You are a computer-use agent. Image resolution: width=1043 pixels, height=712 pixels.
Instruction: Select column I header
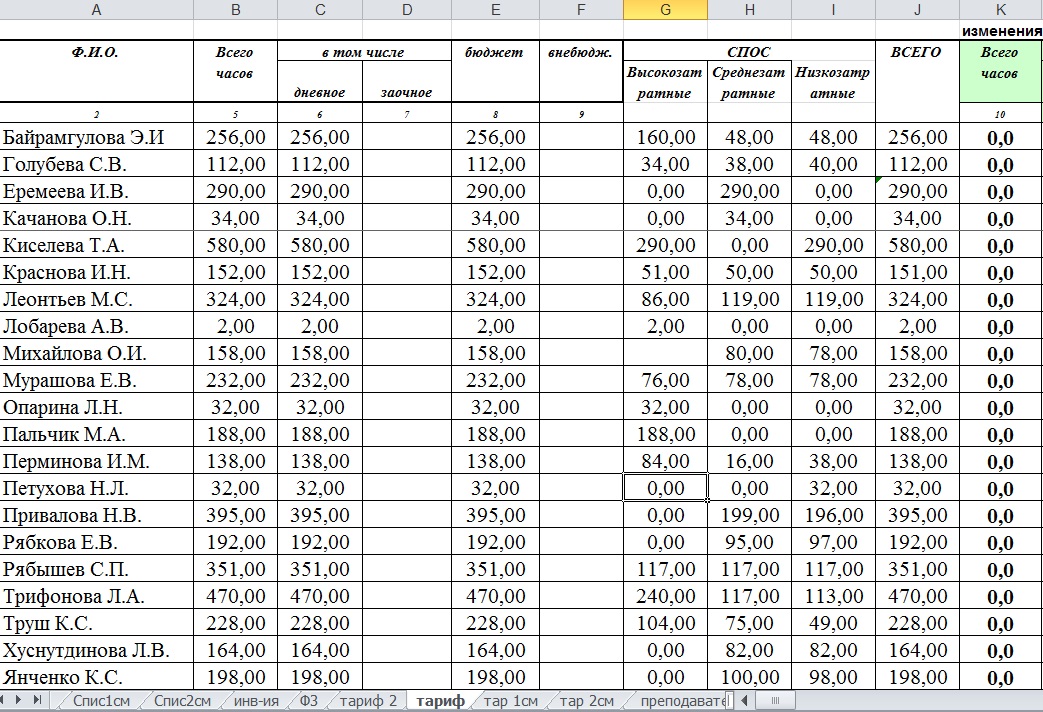tap(833, 9)
